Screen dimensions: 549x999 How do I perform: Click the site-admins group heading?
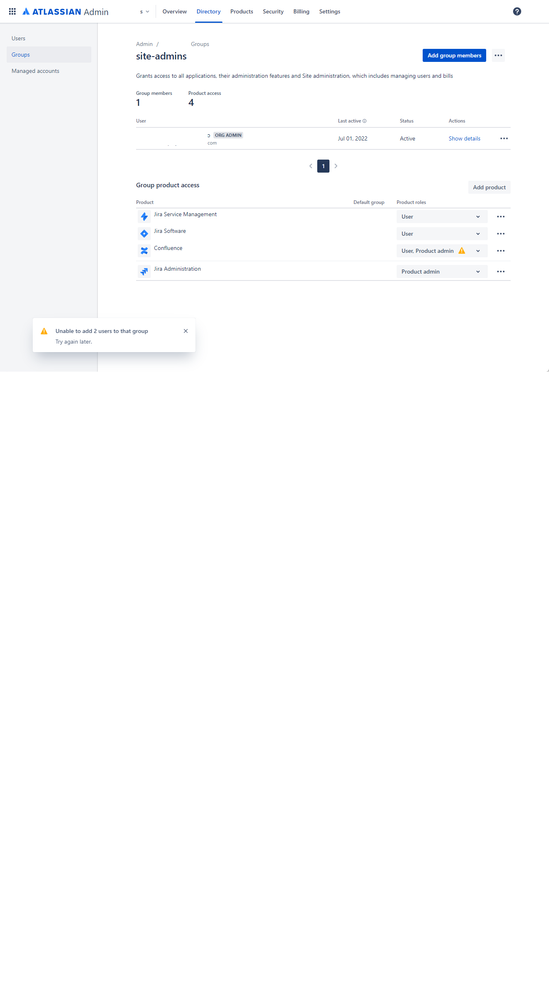161,56
